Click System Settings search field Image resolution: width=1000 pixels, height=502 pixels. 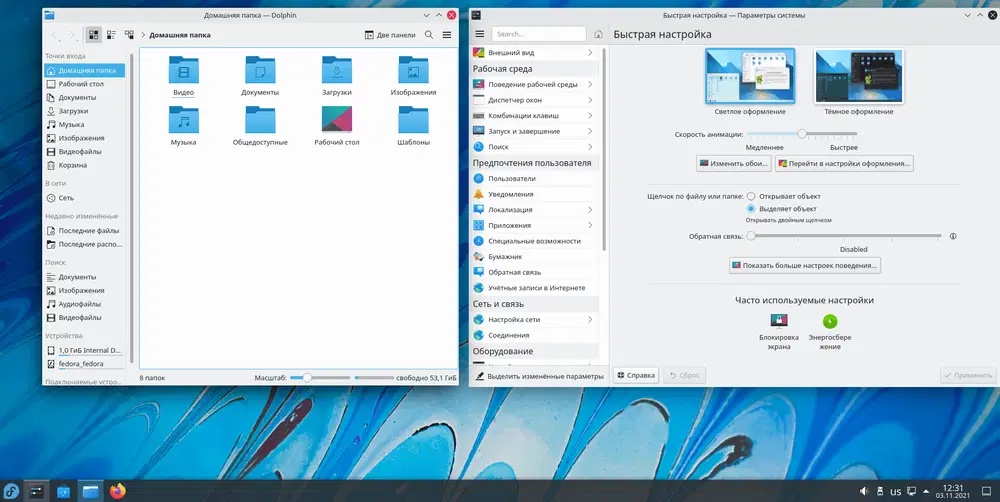point(539,34)
